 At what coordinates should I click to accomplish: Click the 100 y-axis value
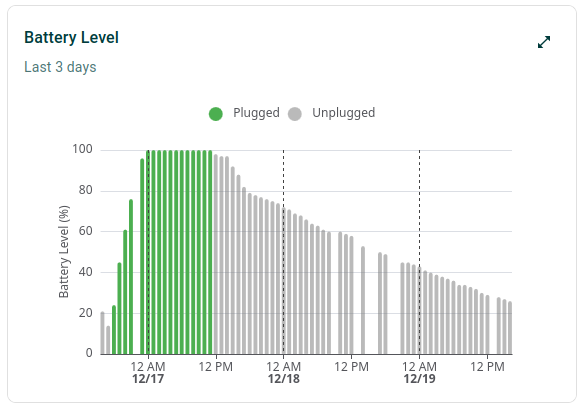(82, 149)
